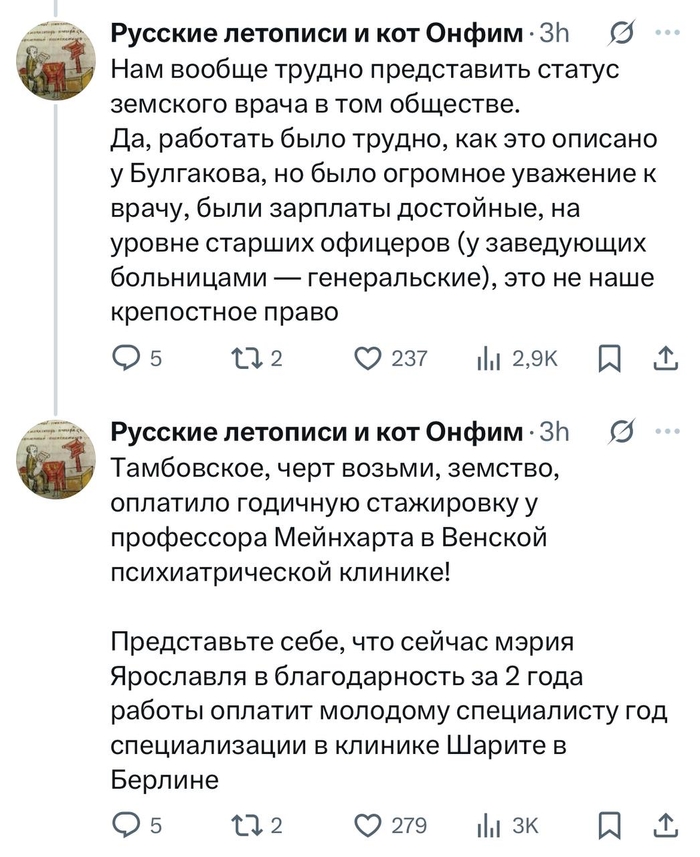
Task: Click the Grok icon on first tweet
Action: tap(620, 34)
